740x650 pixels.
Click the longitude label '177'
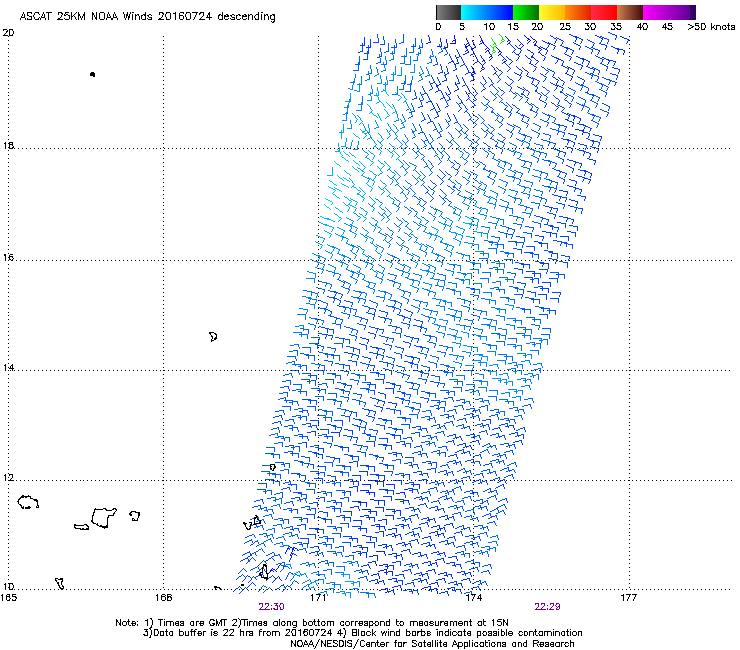point(628,598)
